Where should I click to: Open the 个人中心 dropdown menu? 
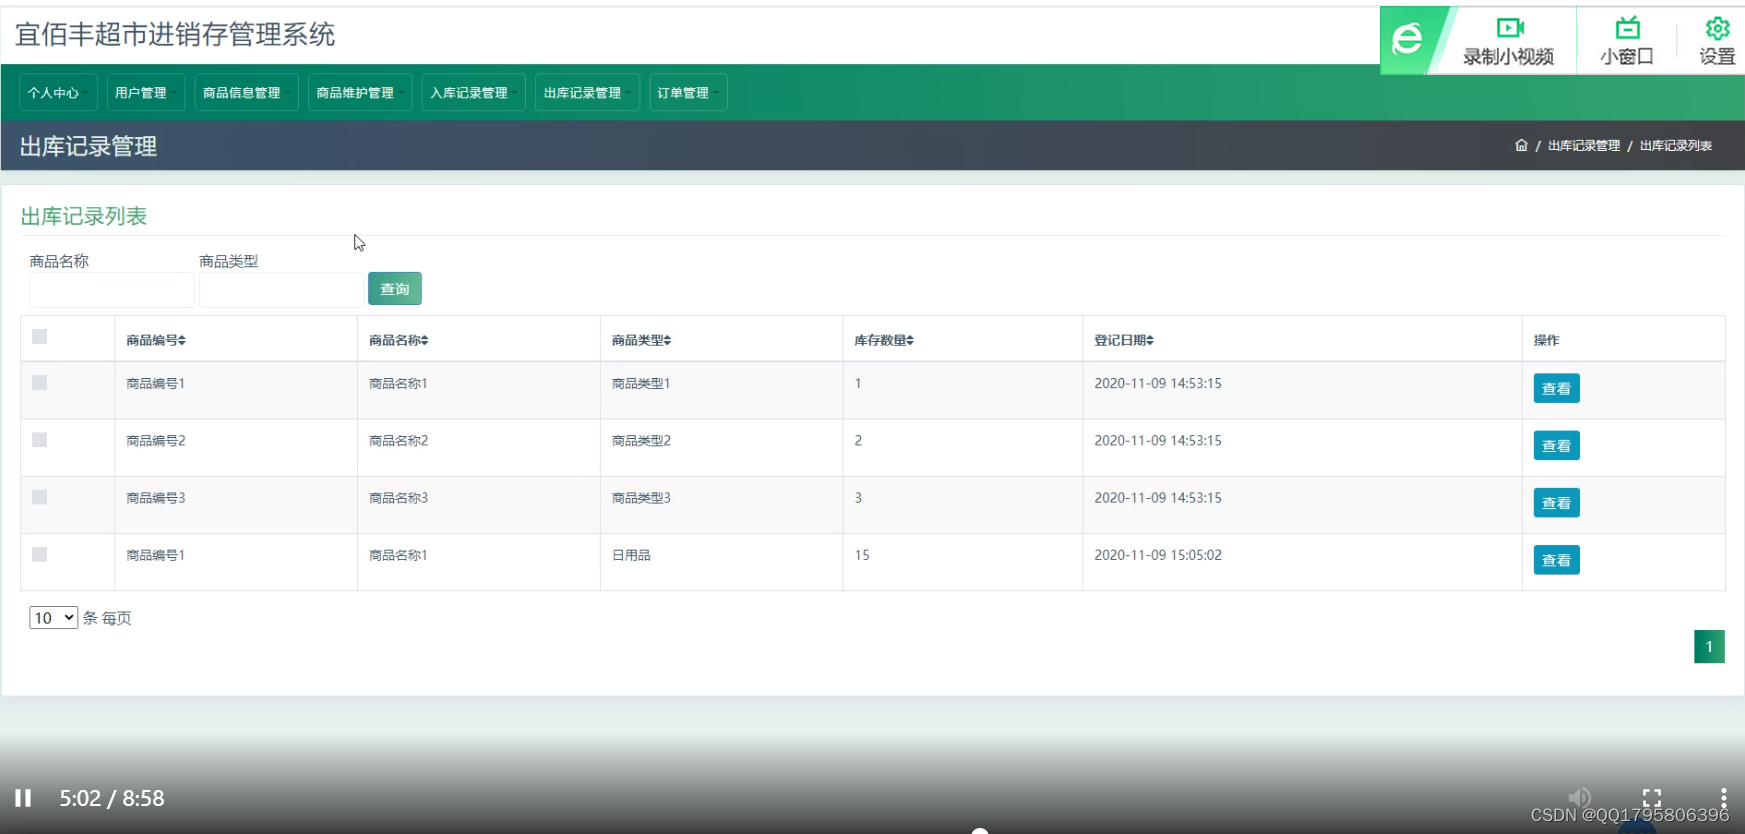coord(58,93)
